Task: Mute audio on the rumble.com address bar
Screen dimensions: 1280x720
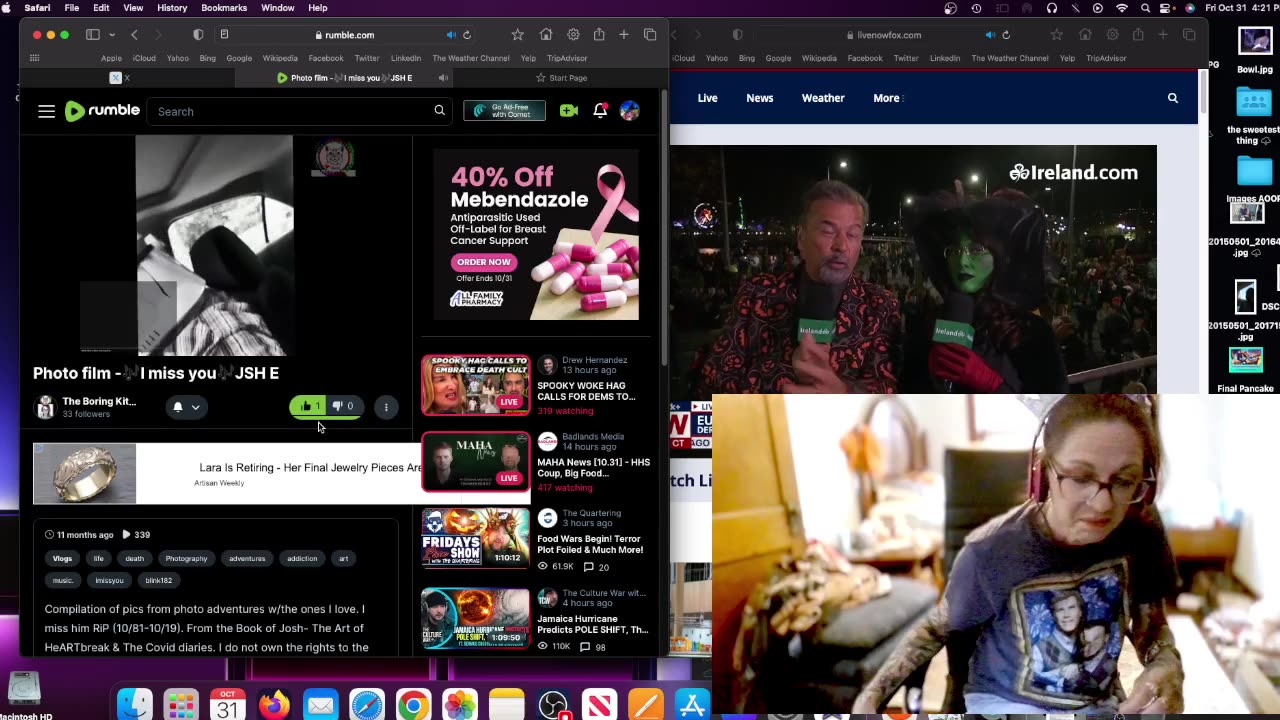Action: click(451, 35)
